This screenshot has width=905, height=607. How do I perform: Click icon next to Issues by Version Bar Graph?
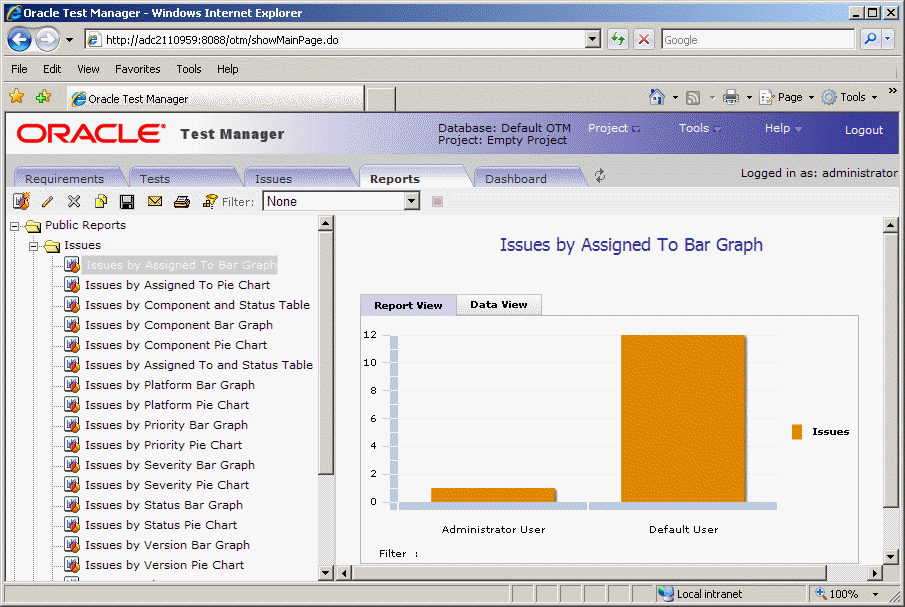(72, 545)
